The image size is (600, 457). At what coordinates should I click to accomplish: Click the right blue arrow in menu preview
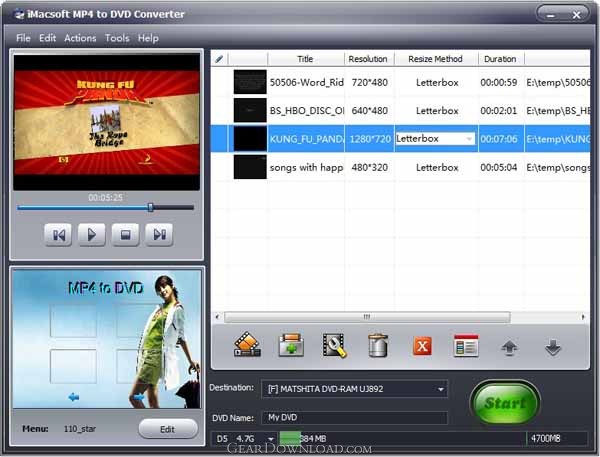pos(139,397)
